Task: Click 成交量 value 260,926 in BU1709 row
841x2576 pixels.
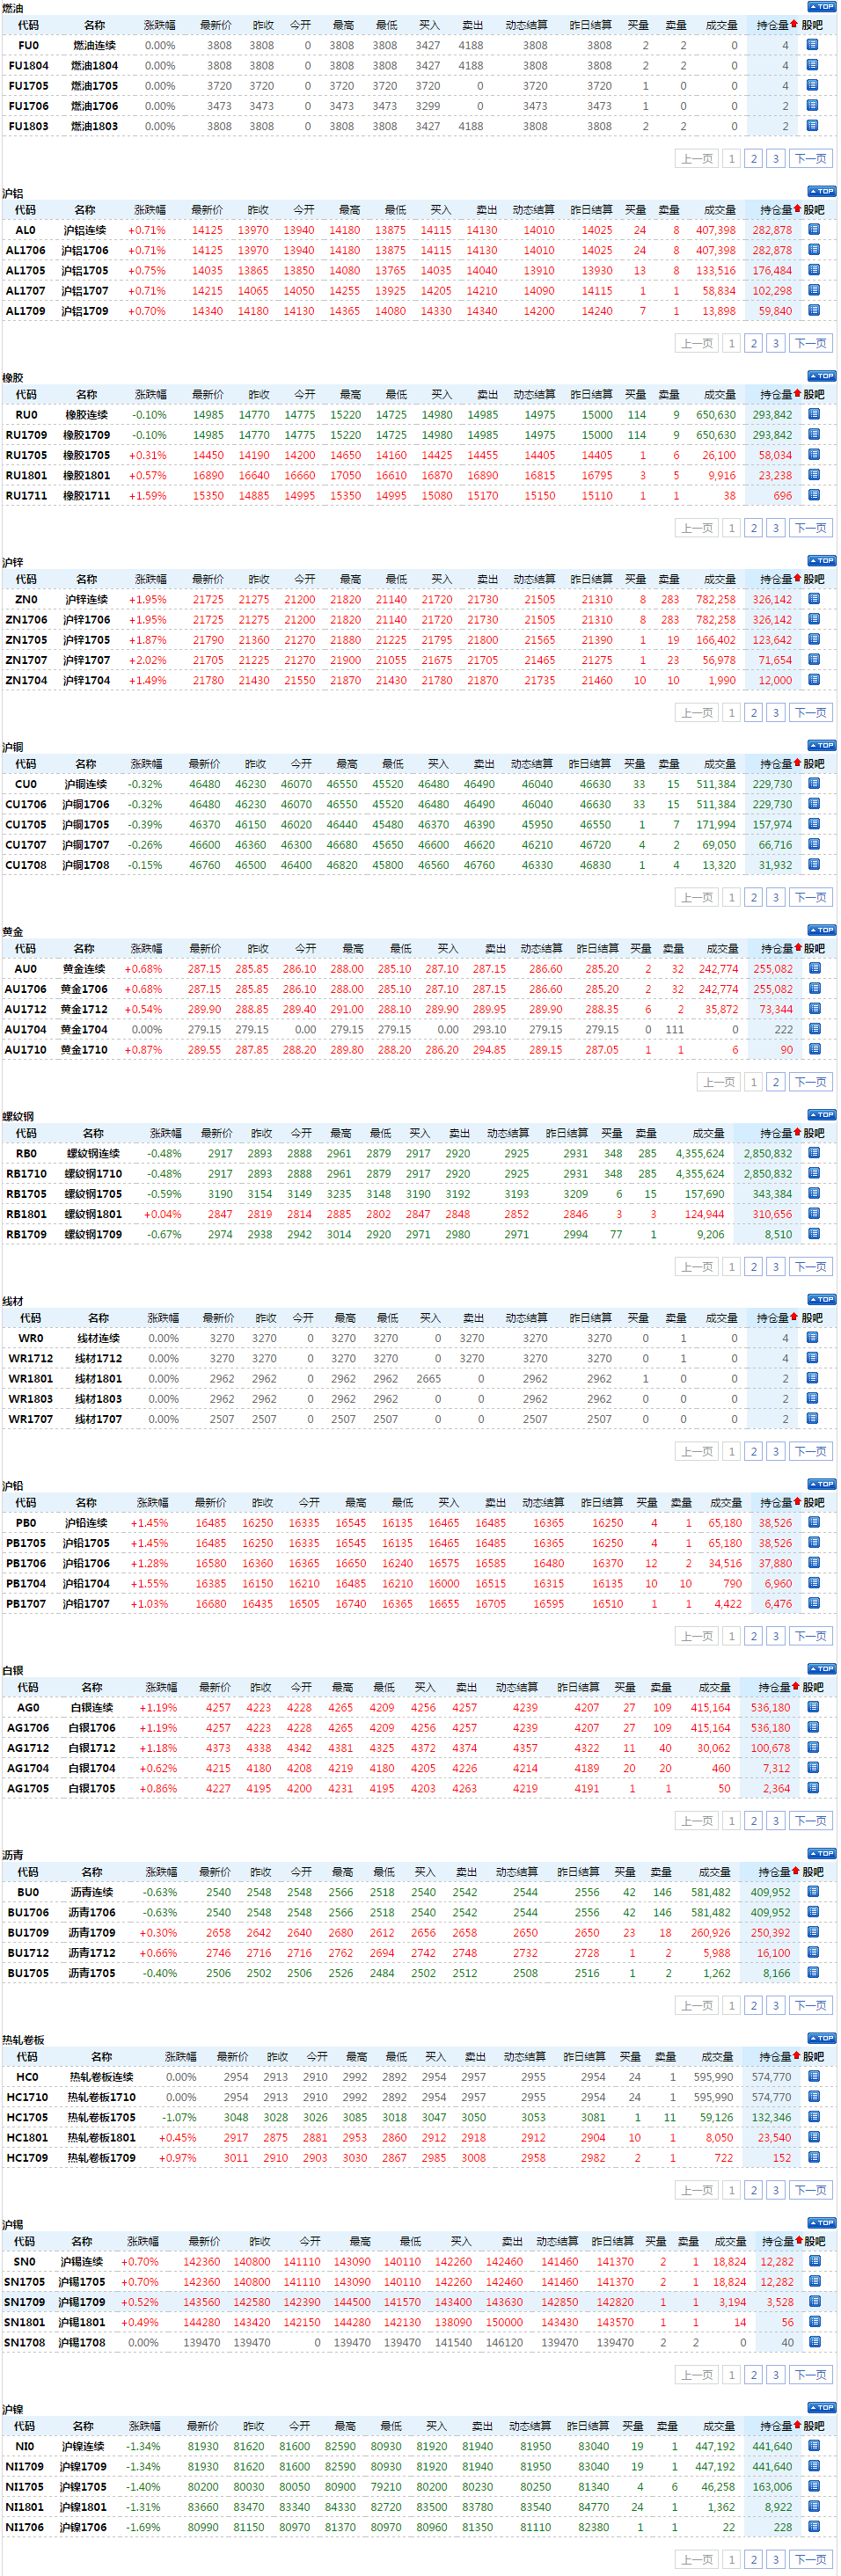Action: (710, 1933)
